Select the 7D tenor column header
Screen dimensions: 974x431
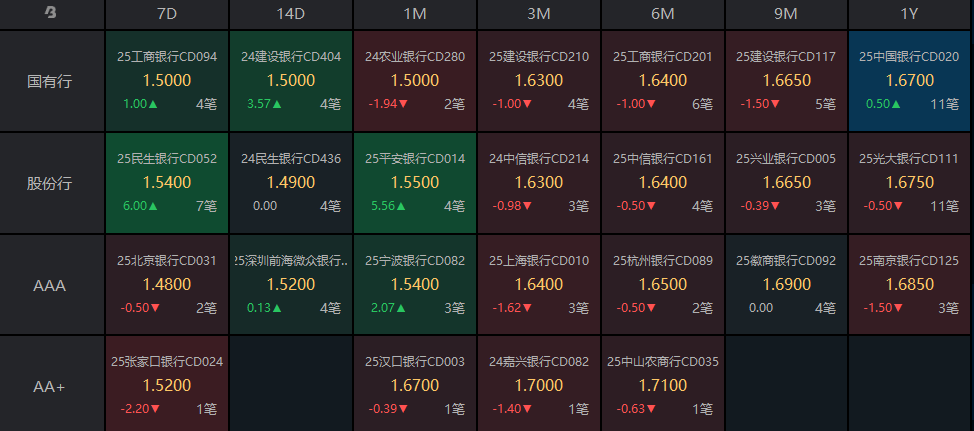coord(167,14)
